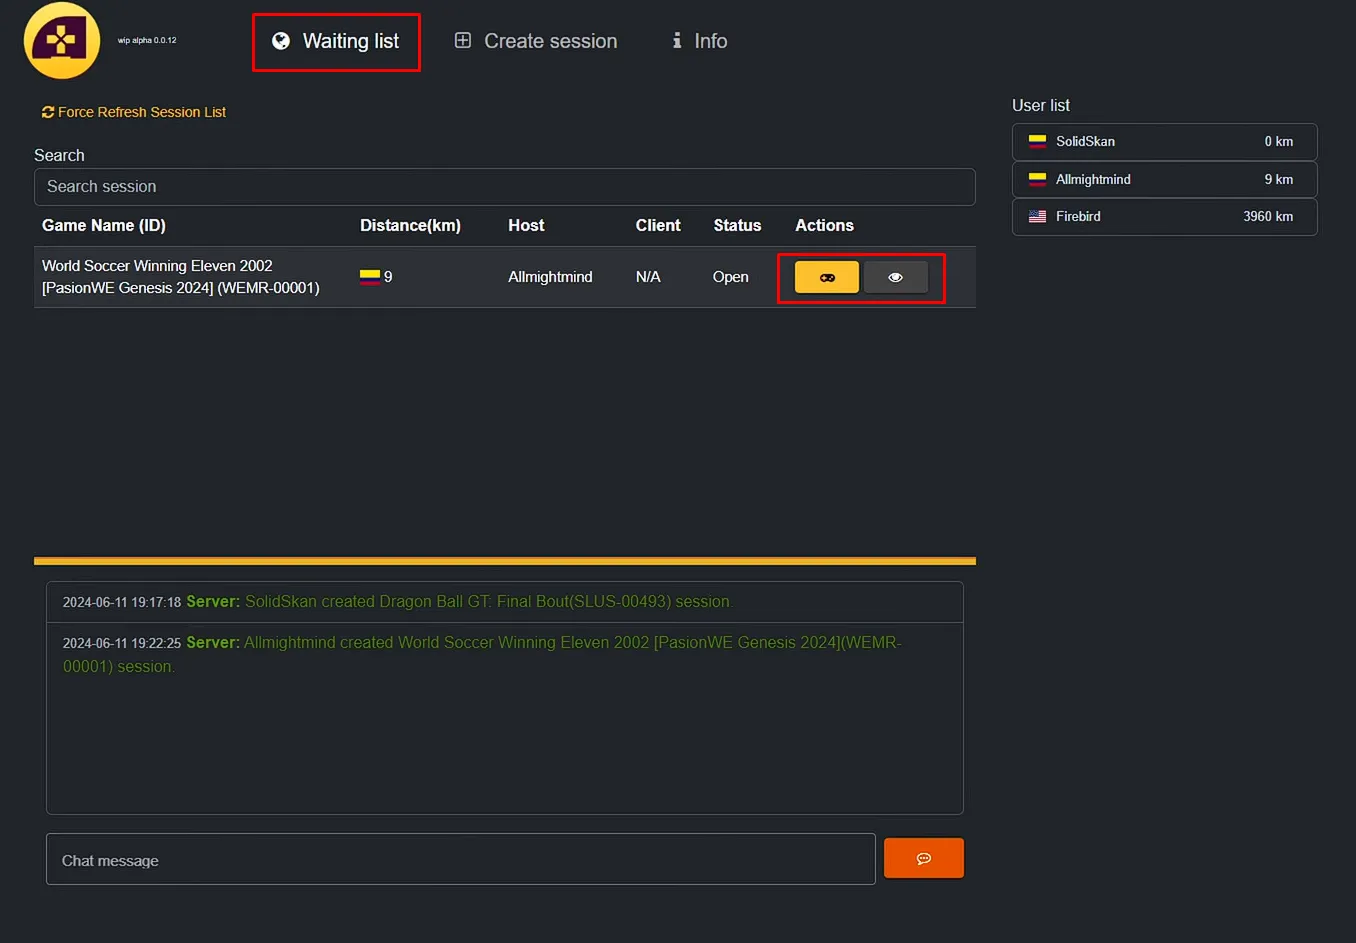
Task: Click the US flag icon next to Firebird
Action: point(1037,217)
